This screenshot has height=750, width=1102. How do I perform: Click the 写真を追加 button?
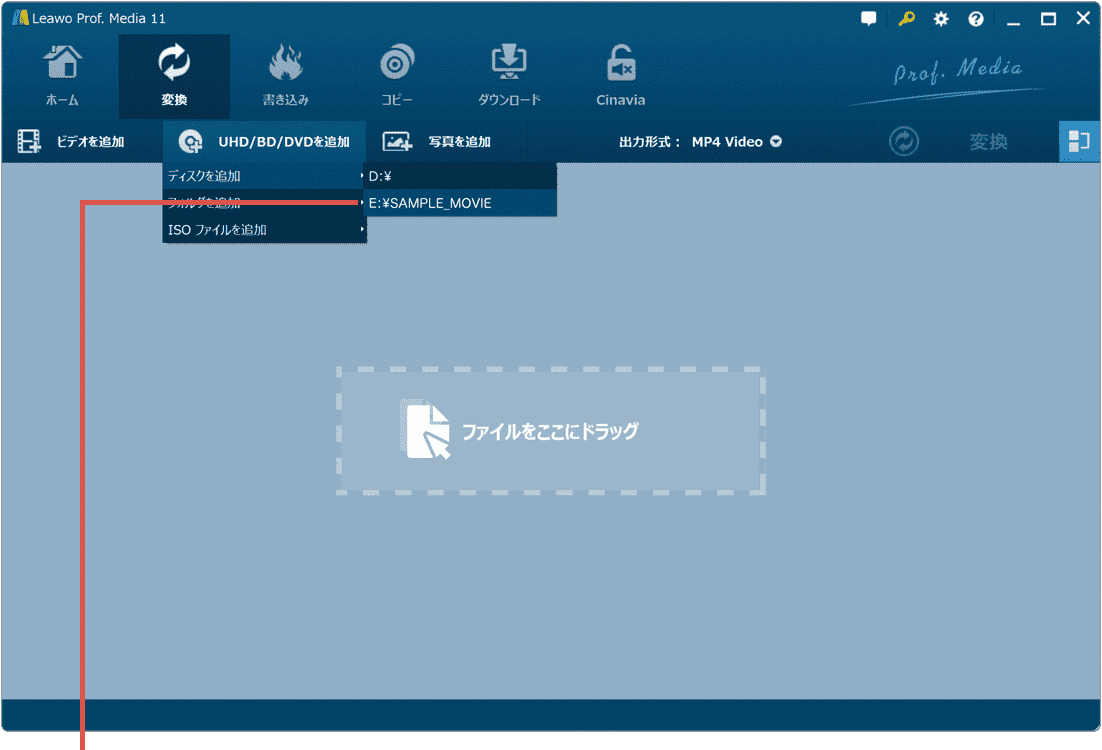(438, 142)
